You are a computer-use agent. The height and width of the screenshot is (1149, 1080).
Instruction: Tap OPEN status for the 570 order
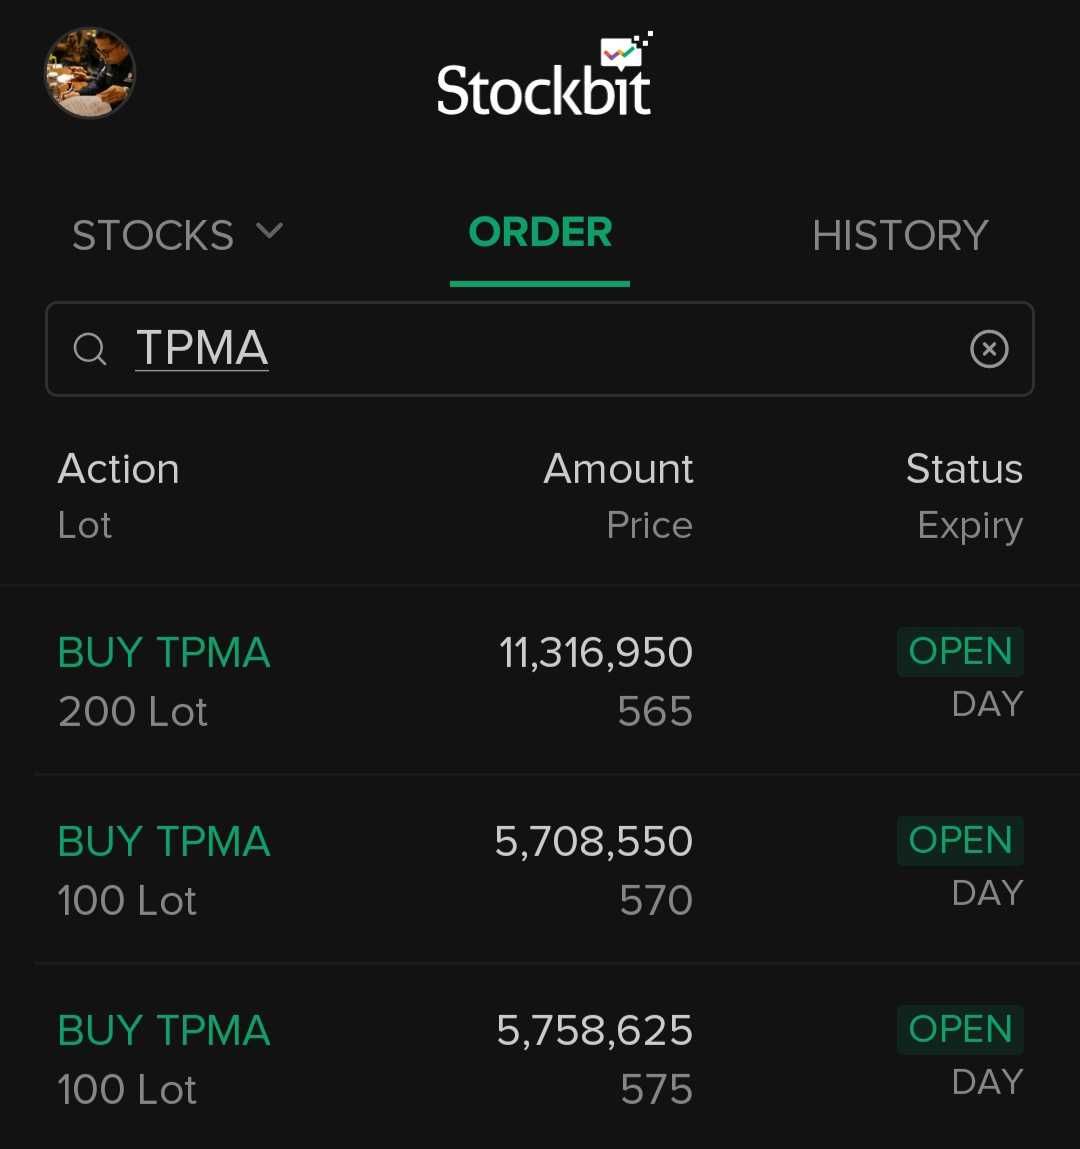[x=960, y=841]
